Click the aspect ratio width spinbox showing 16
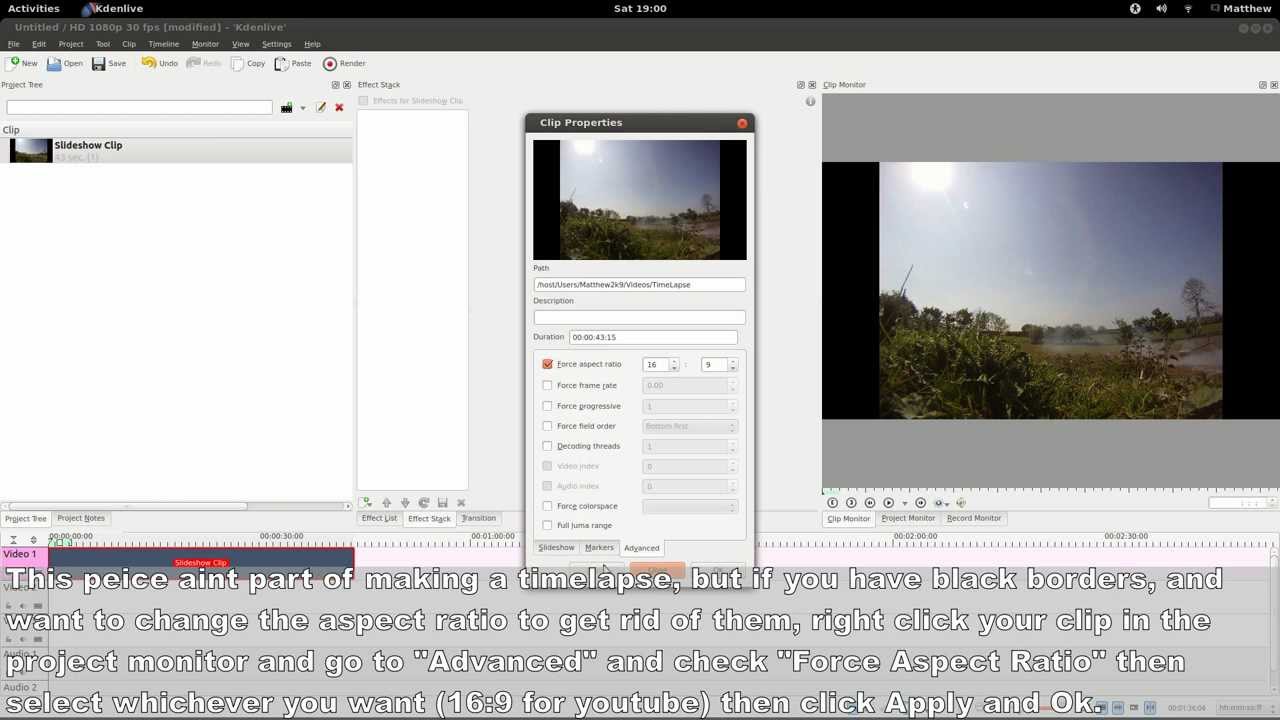1280x720 pixels. pos(661,365)
